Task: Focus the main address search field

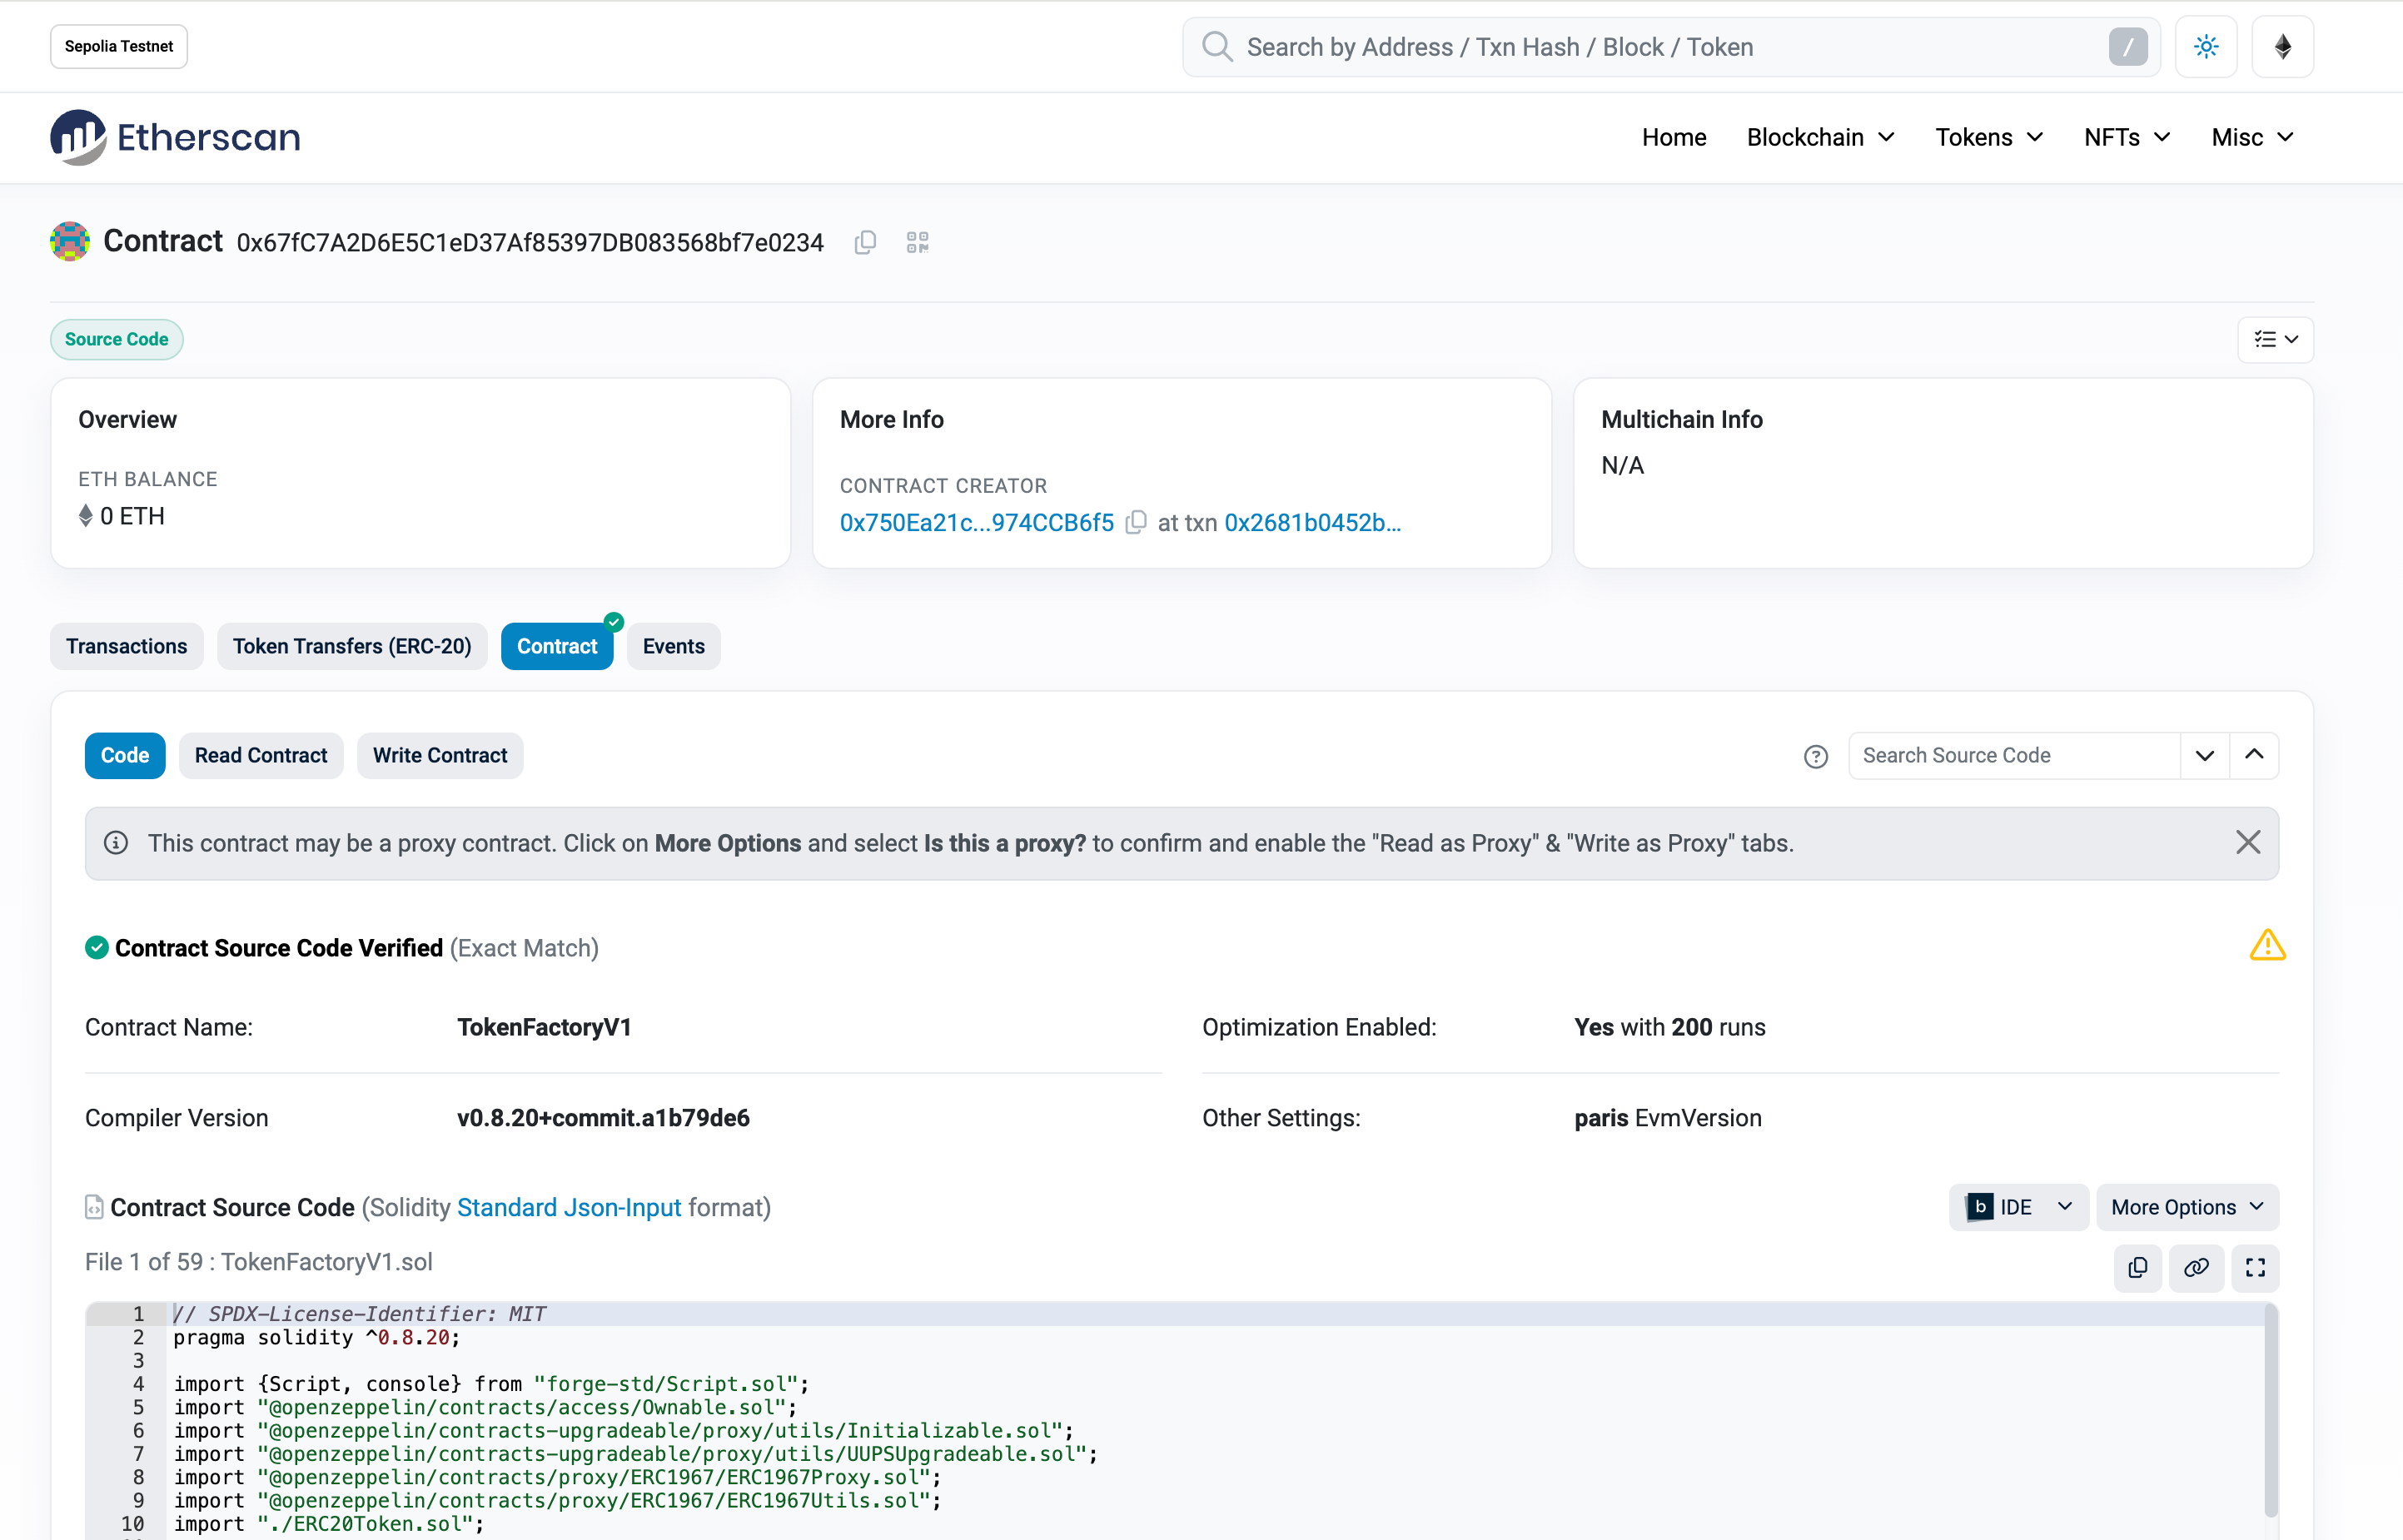Action: [1672, 47]
